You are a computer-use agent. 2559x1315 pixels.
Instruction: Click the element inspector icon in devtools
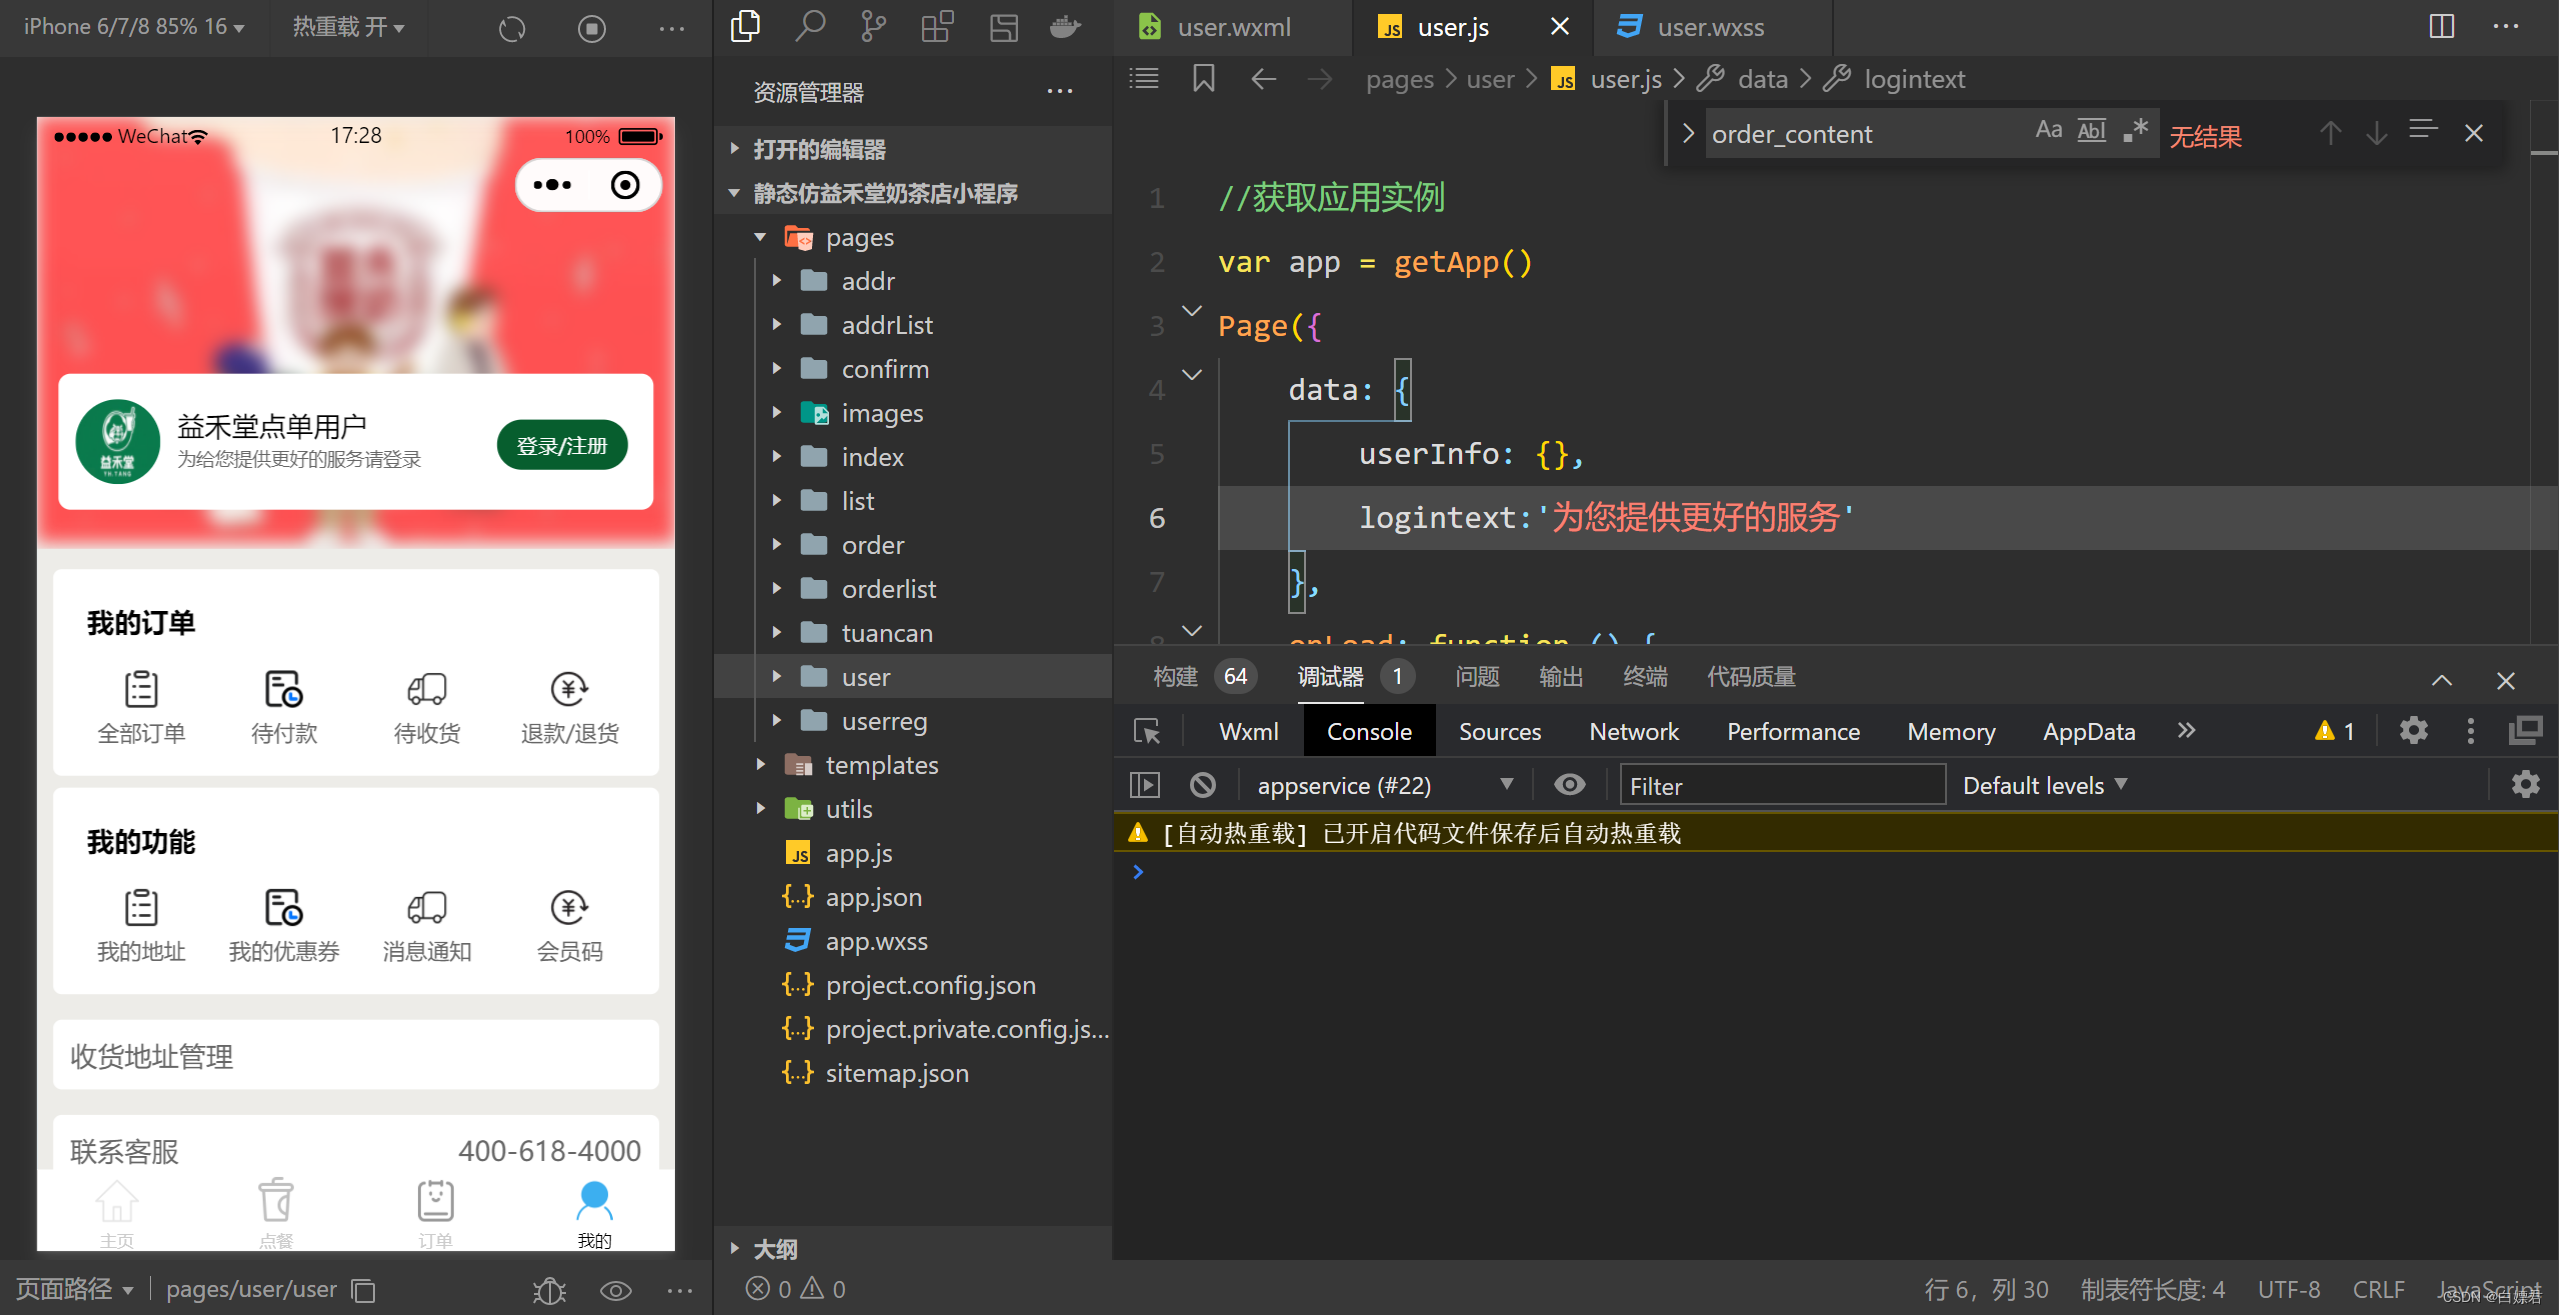[x=1147, y=731]
